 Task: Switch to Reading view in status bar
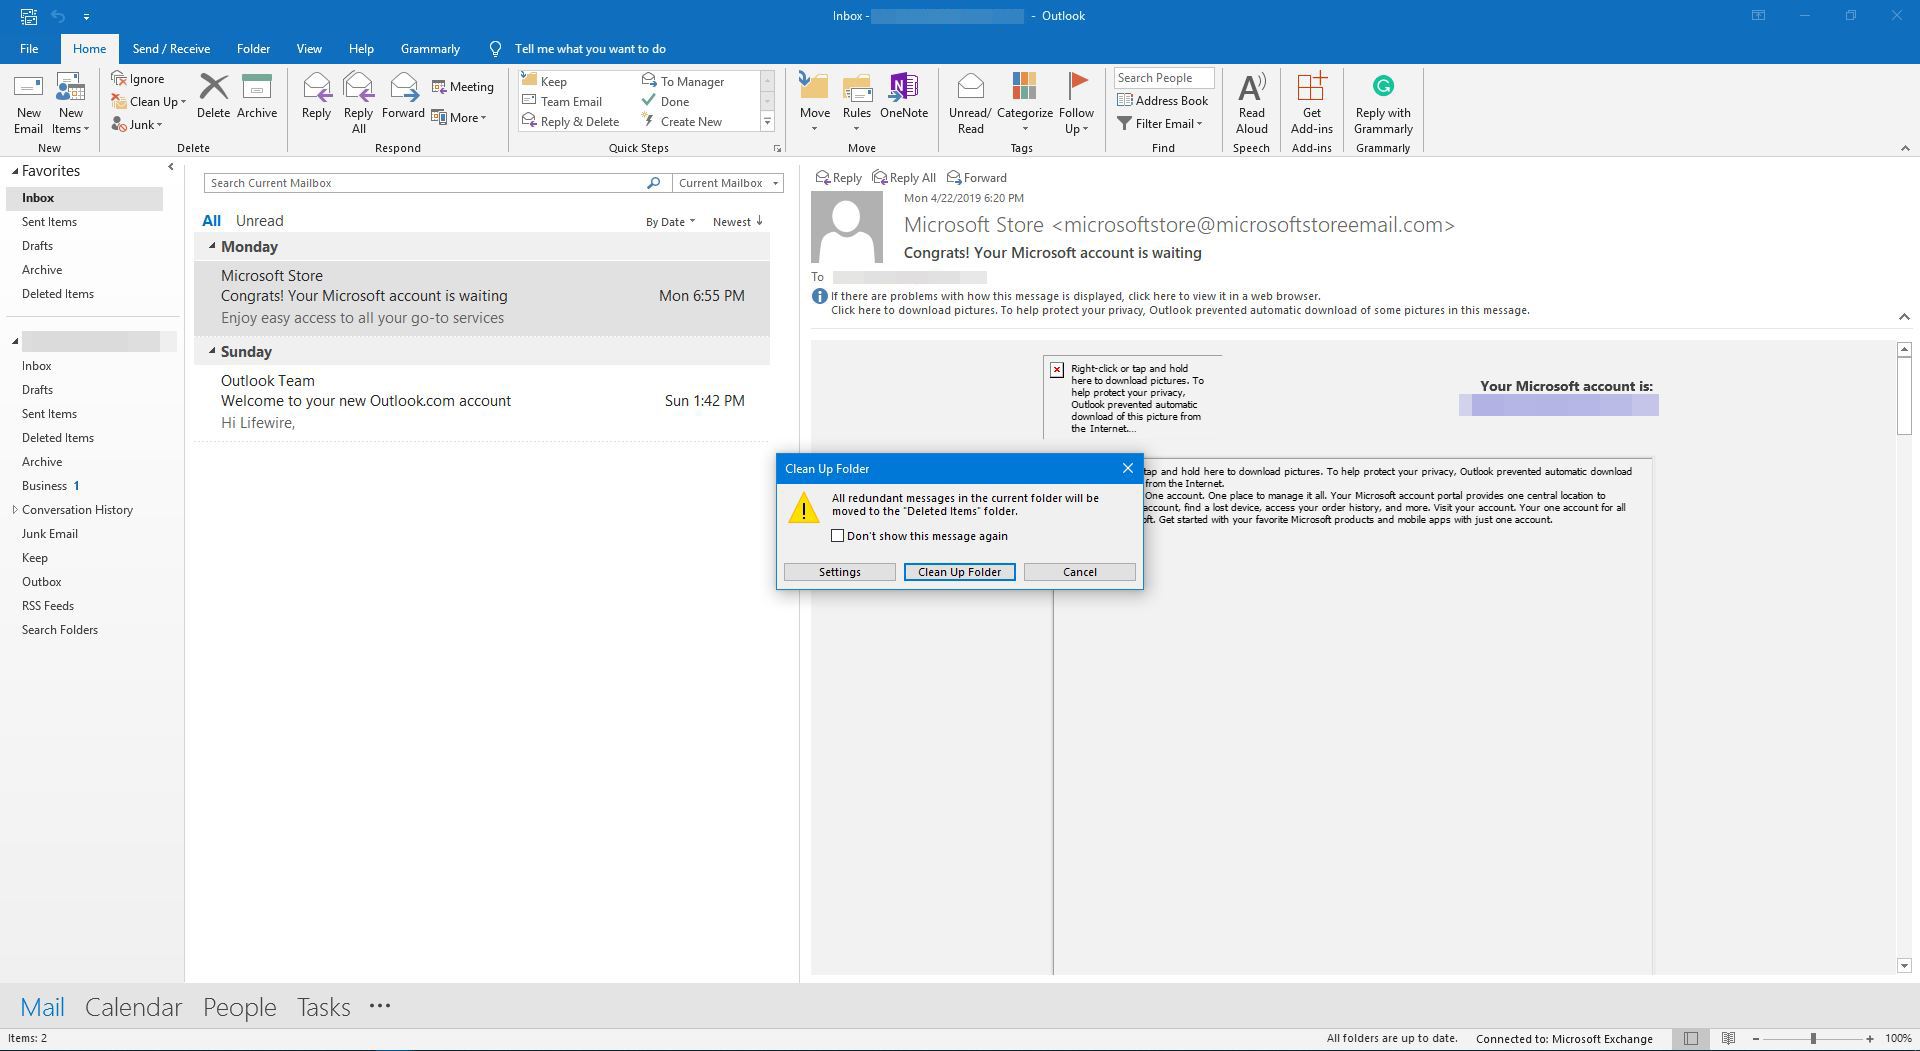click(x=1728, y=1038)
